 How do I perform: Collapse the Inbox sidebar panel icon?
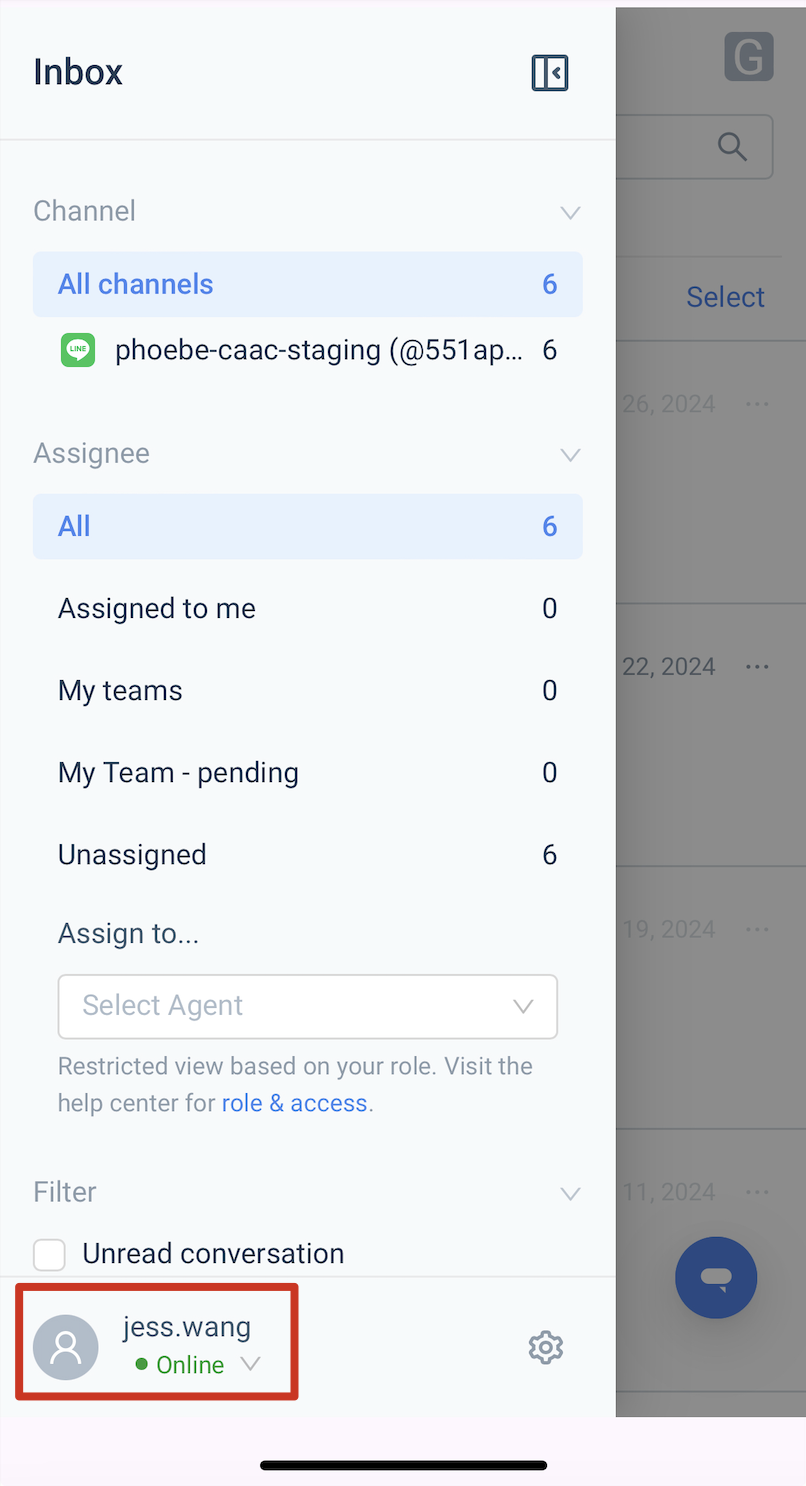pyautogui.click(x=550, y=73)
